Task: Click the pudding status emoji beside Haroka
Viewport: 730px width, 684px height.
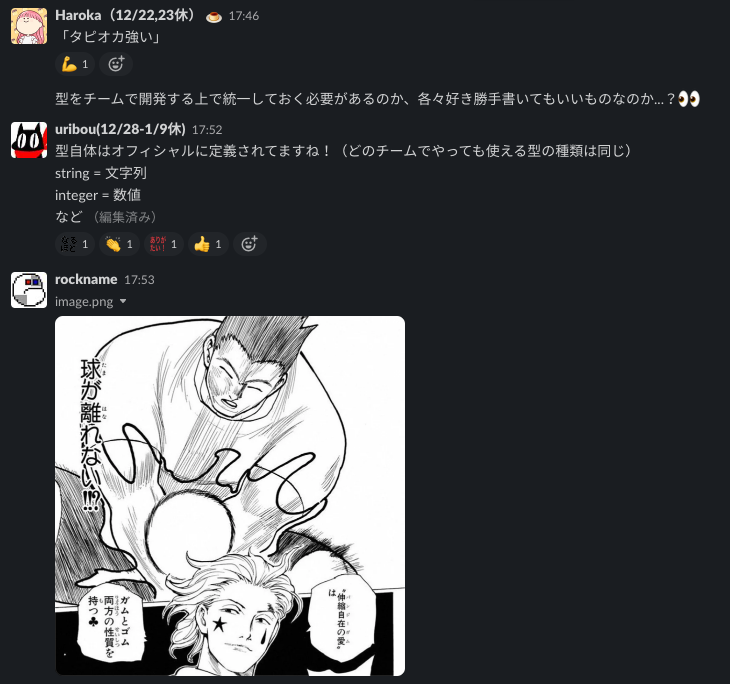Action: (214, 17)
